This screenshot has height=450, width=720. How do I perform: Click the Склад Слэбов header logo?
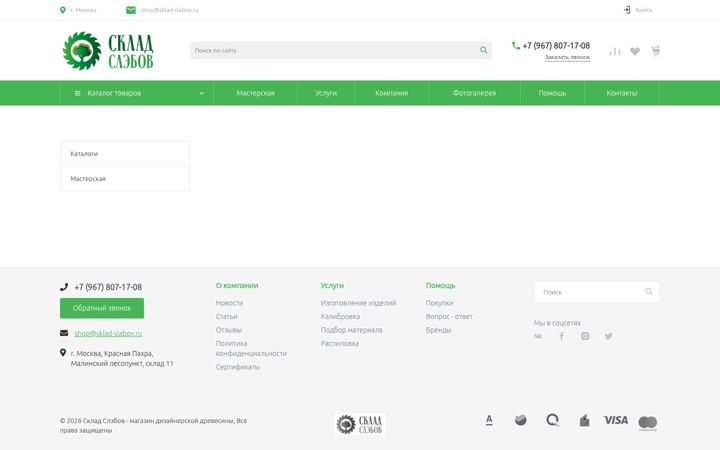pos(108,51)
